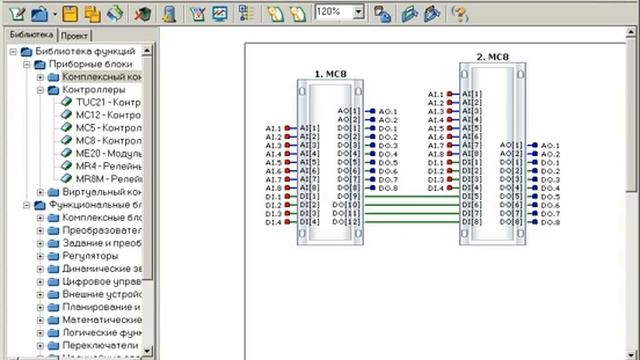Viewport: 640px width, 360px height.
Task: Click the tree structure list toolbar icon
Action: pos(246,14)
